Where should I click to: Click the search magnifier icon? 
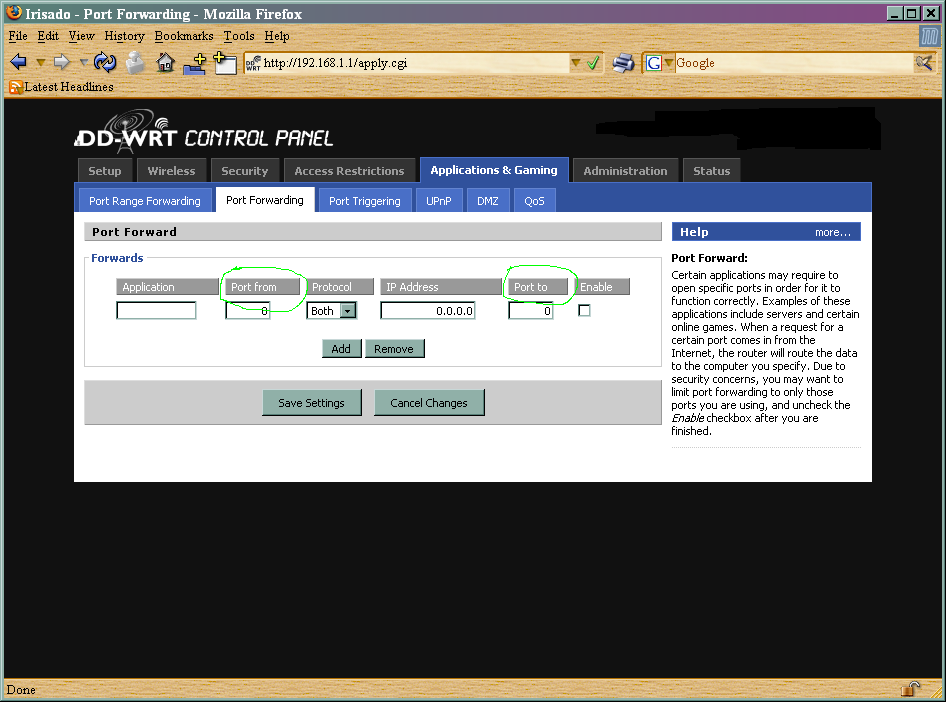pos(924,63)
